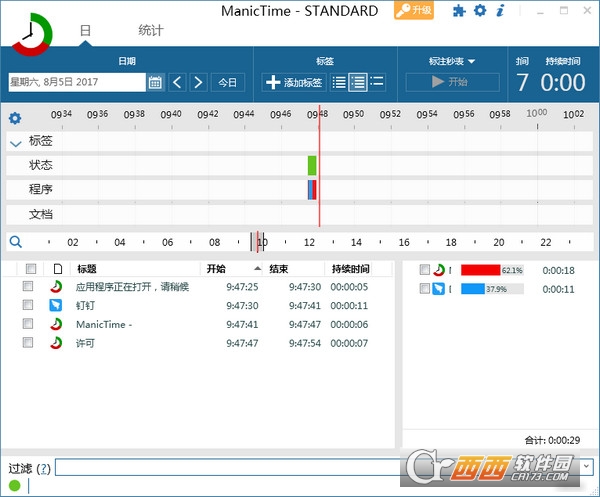Click the green tracking status indicator

click(15, 485)
